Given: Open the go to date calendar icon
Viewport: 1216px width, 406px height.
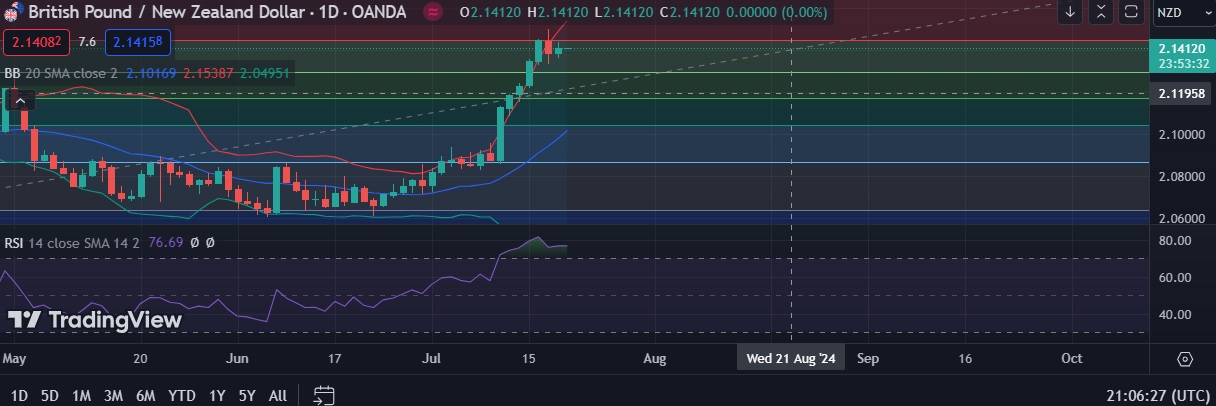Looking at the screenshot, I should coord(323,395).
